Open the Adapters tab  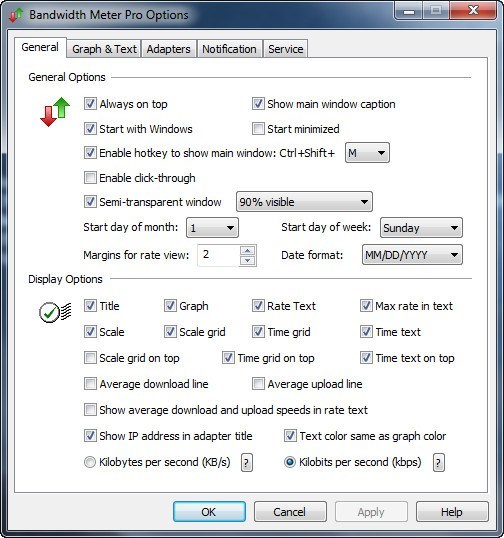tap(168, 49)
